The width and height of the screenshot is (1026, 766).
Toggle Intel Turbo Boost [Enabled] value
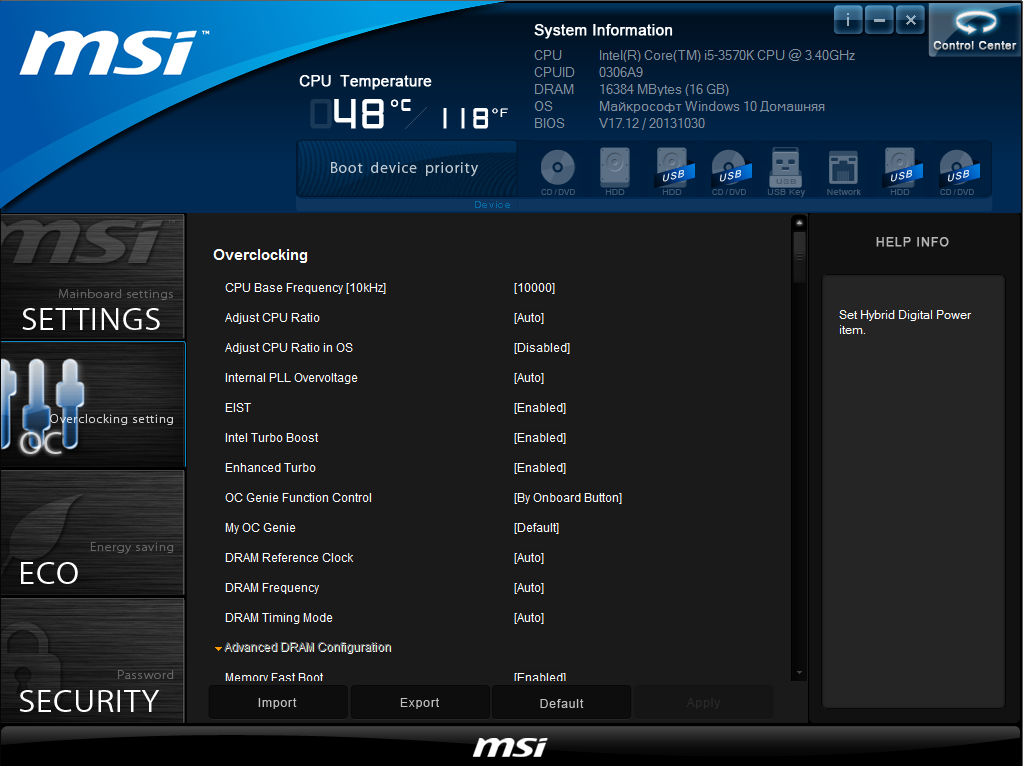coord(540,438)
